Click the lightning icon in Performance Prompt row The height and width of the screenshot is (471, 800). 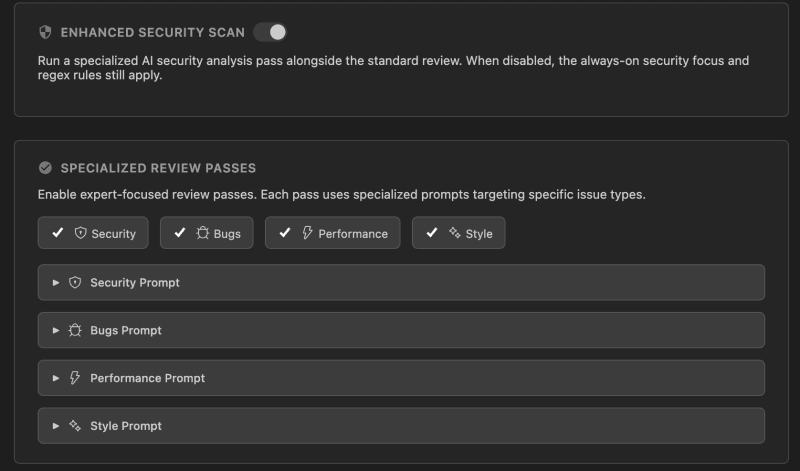point(75,378)
